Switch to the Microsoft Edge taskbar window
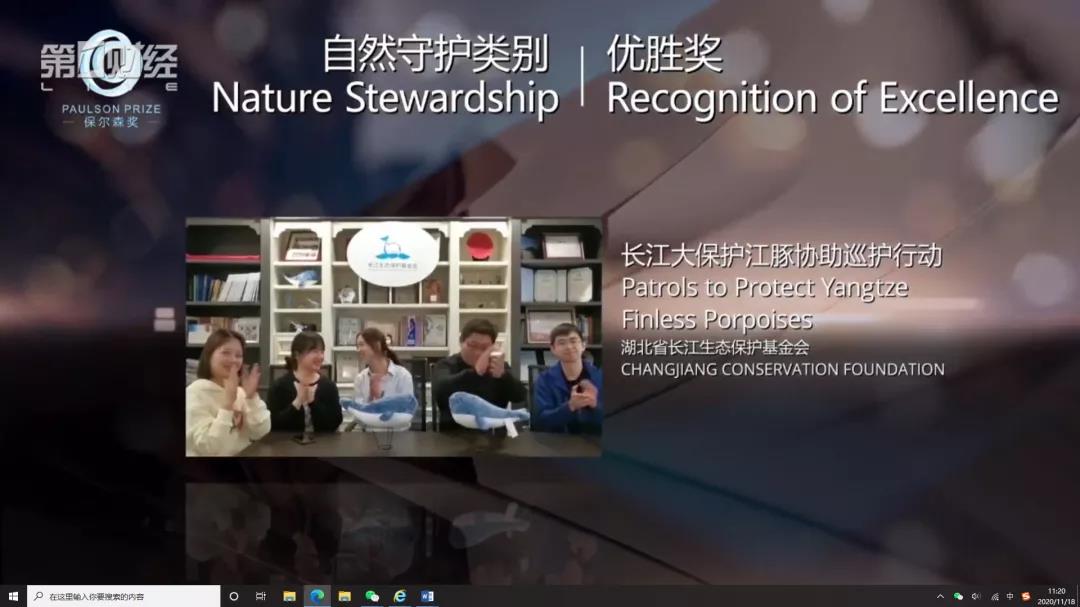The image size is (1080, 607). click(317, 596)
